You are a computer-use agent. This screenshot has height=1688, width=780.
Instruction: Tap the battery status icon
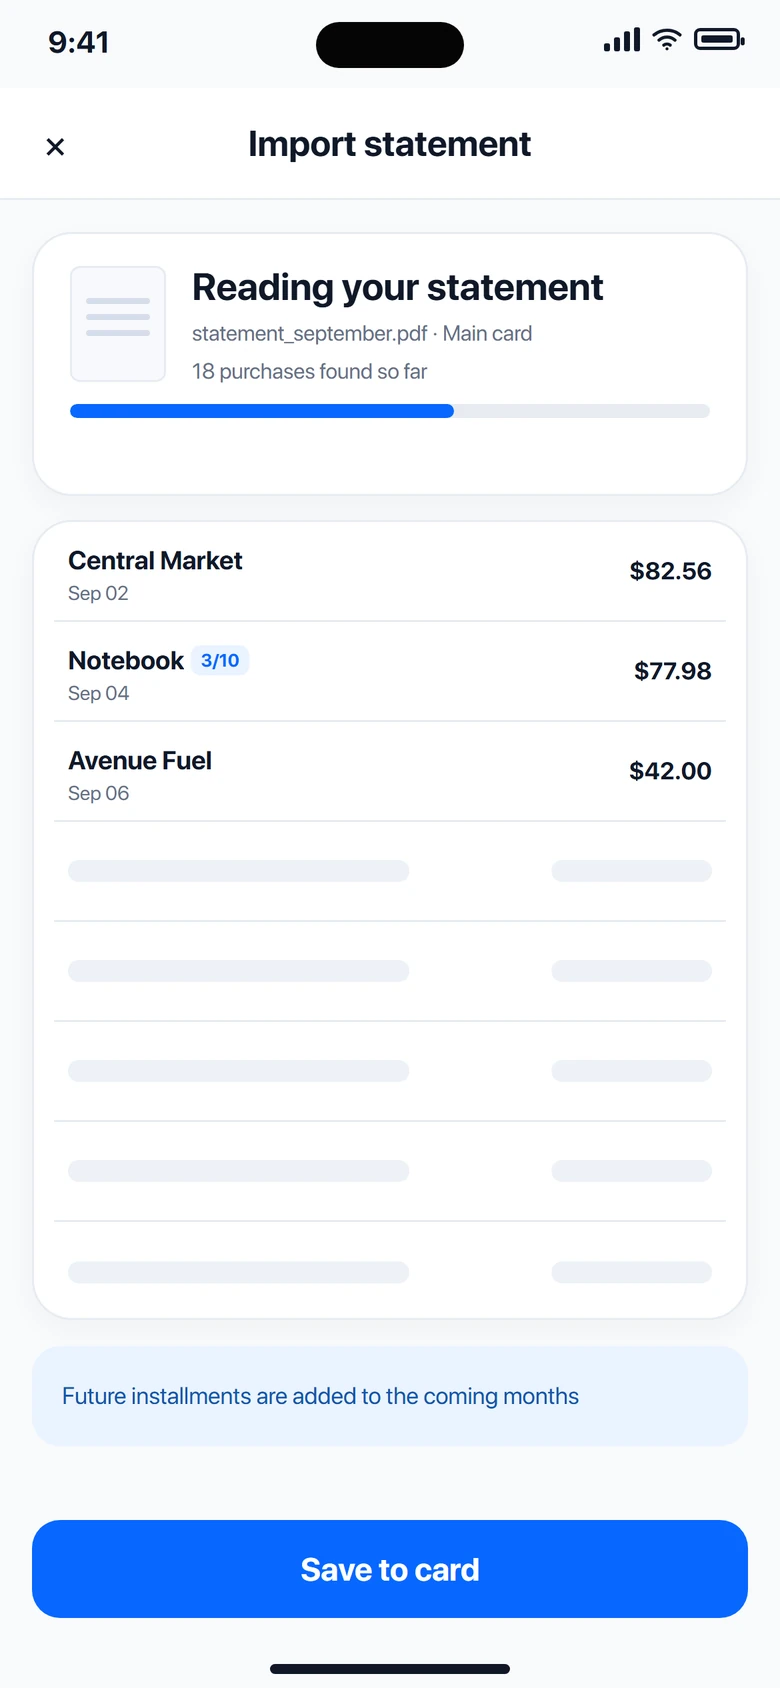(x=719, y=40)
